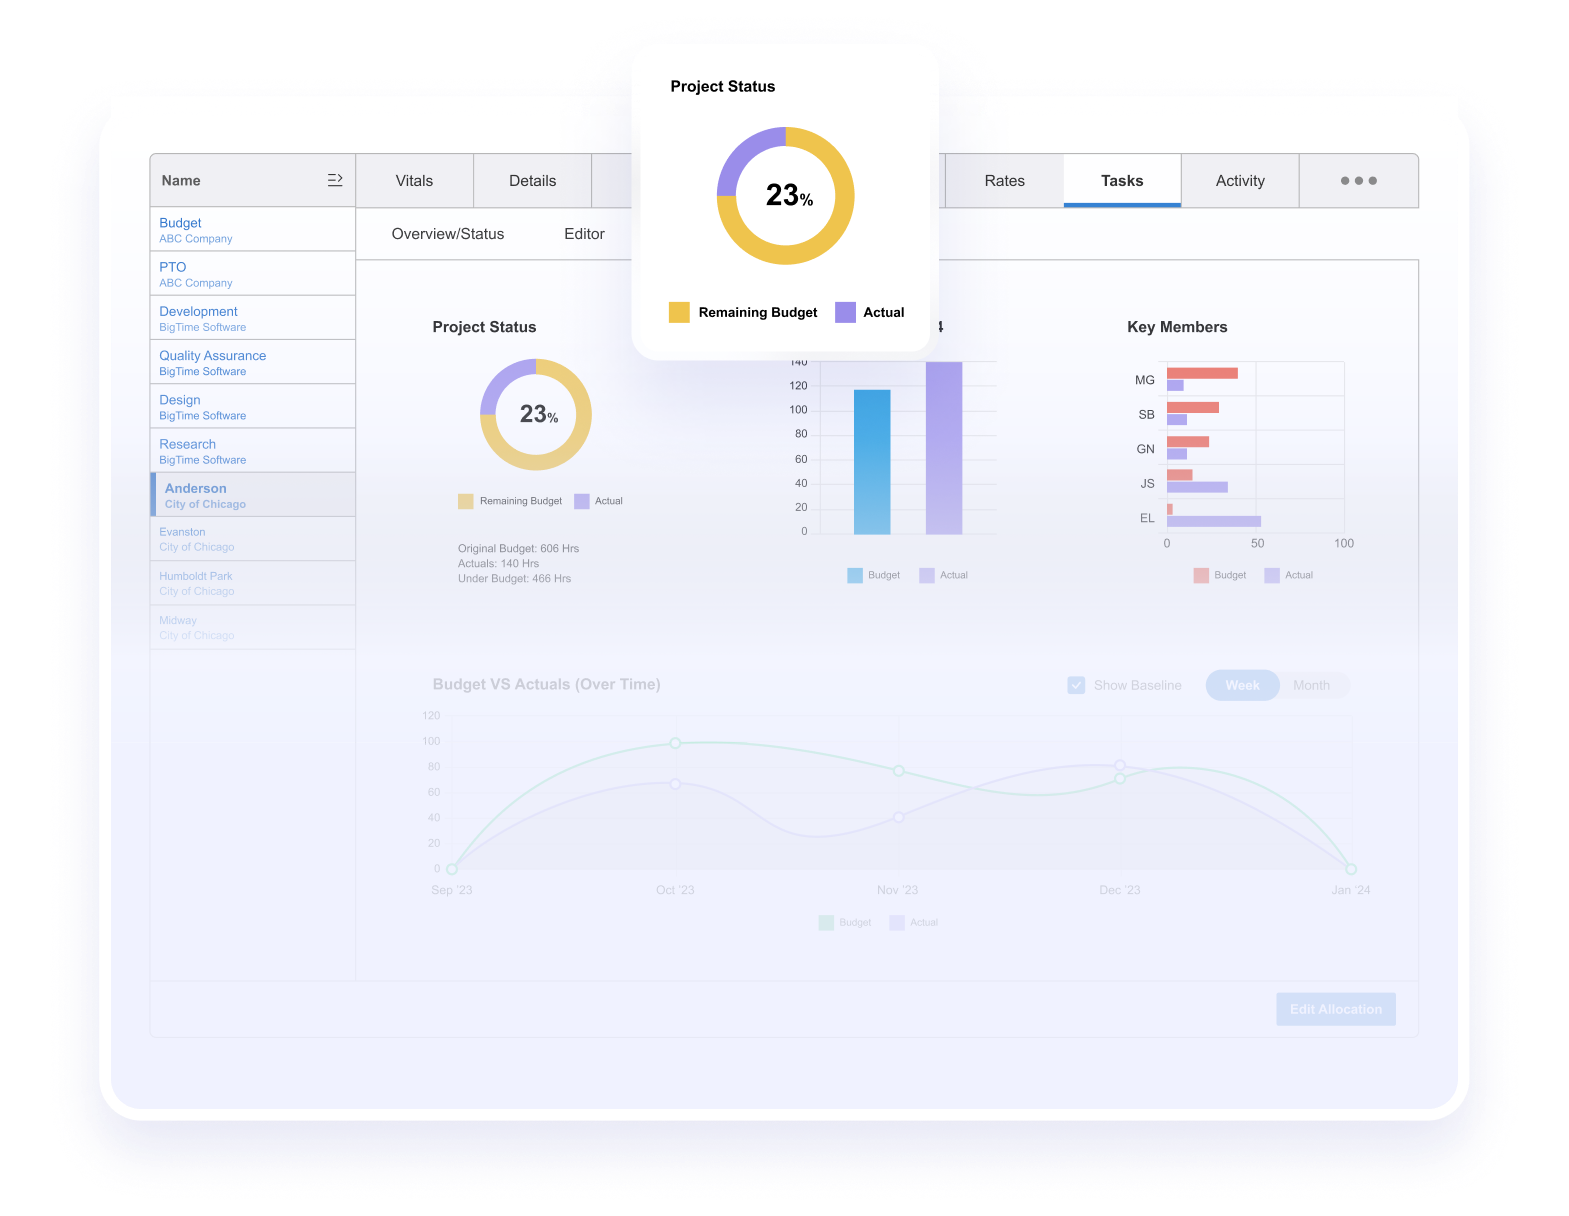Open the three-dots more tabs menu
Image resolution: width=1569 pixels, height=1216 pixels.
tap(1358, 181)
